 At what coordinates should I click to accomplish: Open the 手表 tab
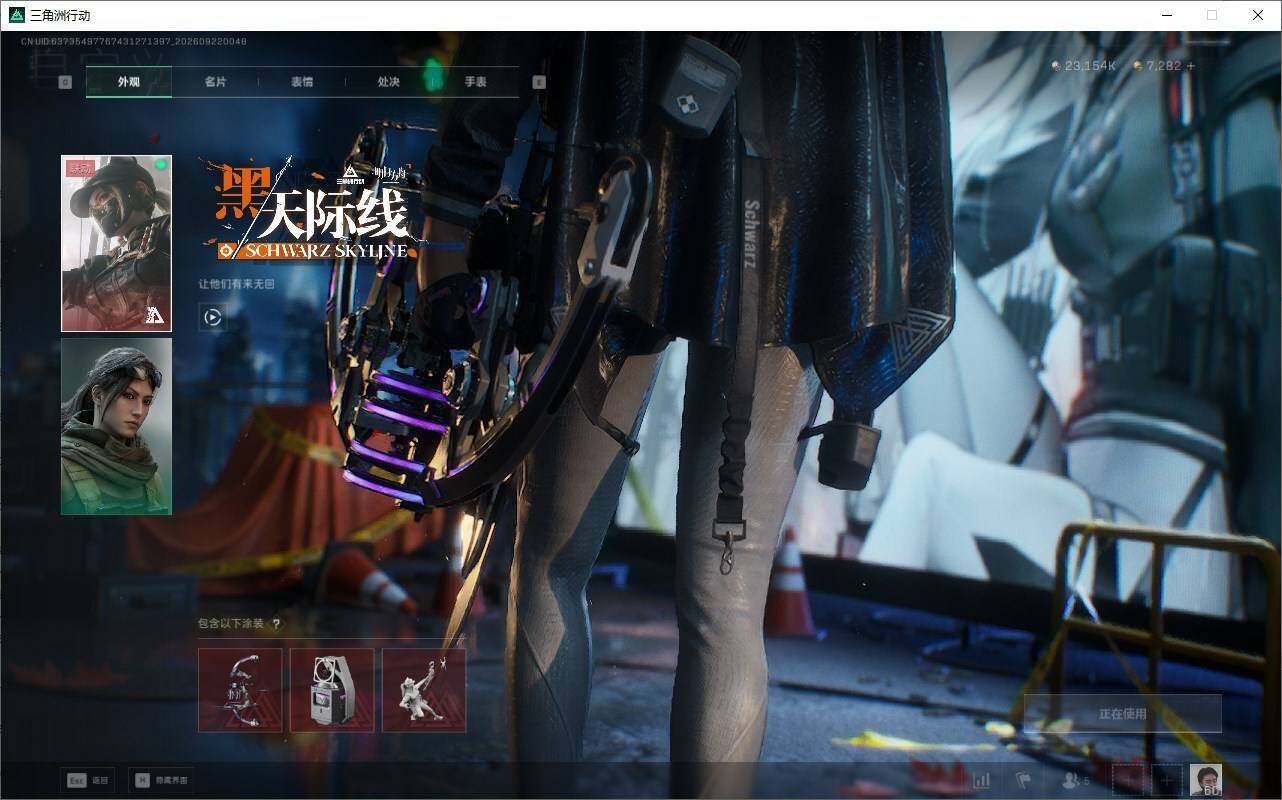[475, 82]
